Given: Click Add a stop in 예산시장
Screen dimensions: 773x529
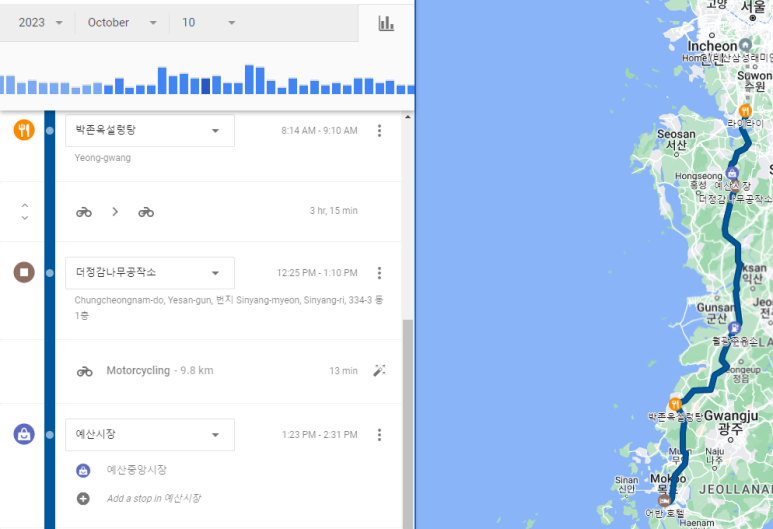Looking at the screenshot, I should click(154, 498).
